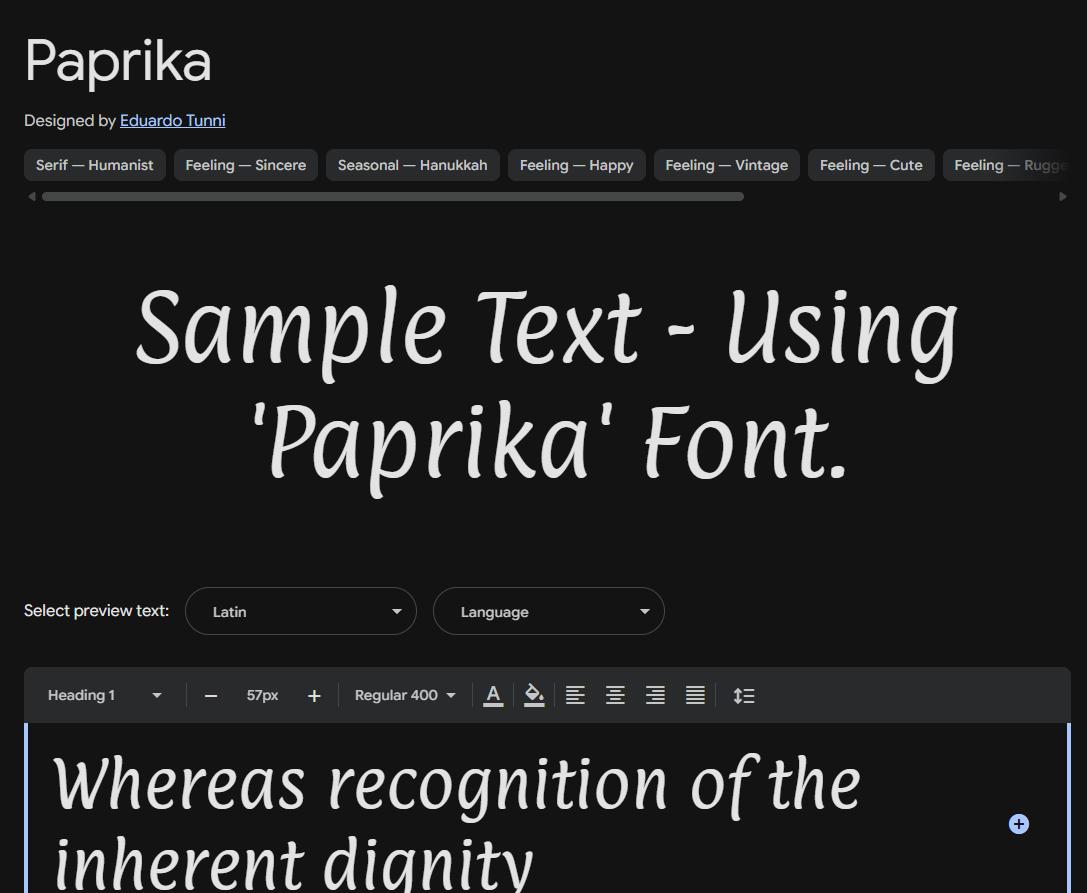Open the line height spacing control

[744, 695]
